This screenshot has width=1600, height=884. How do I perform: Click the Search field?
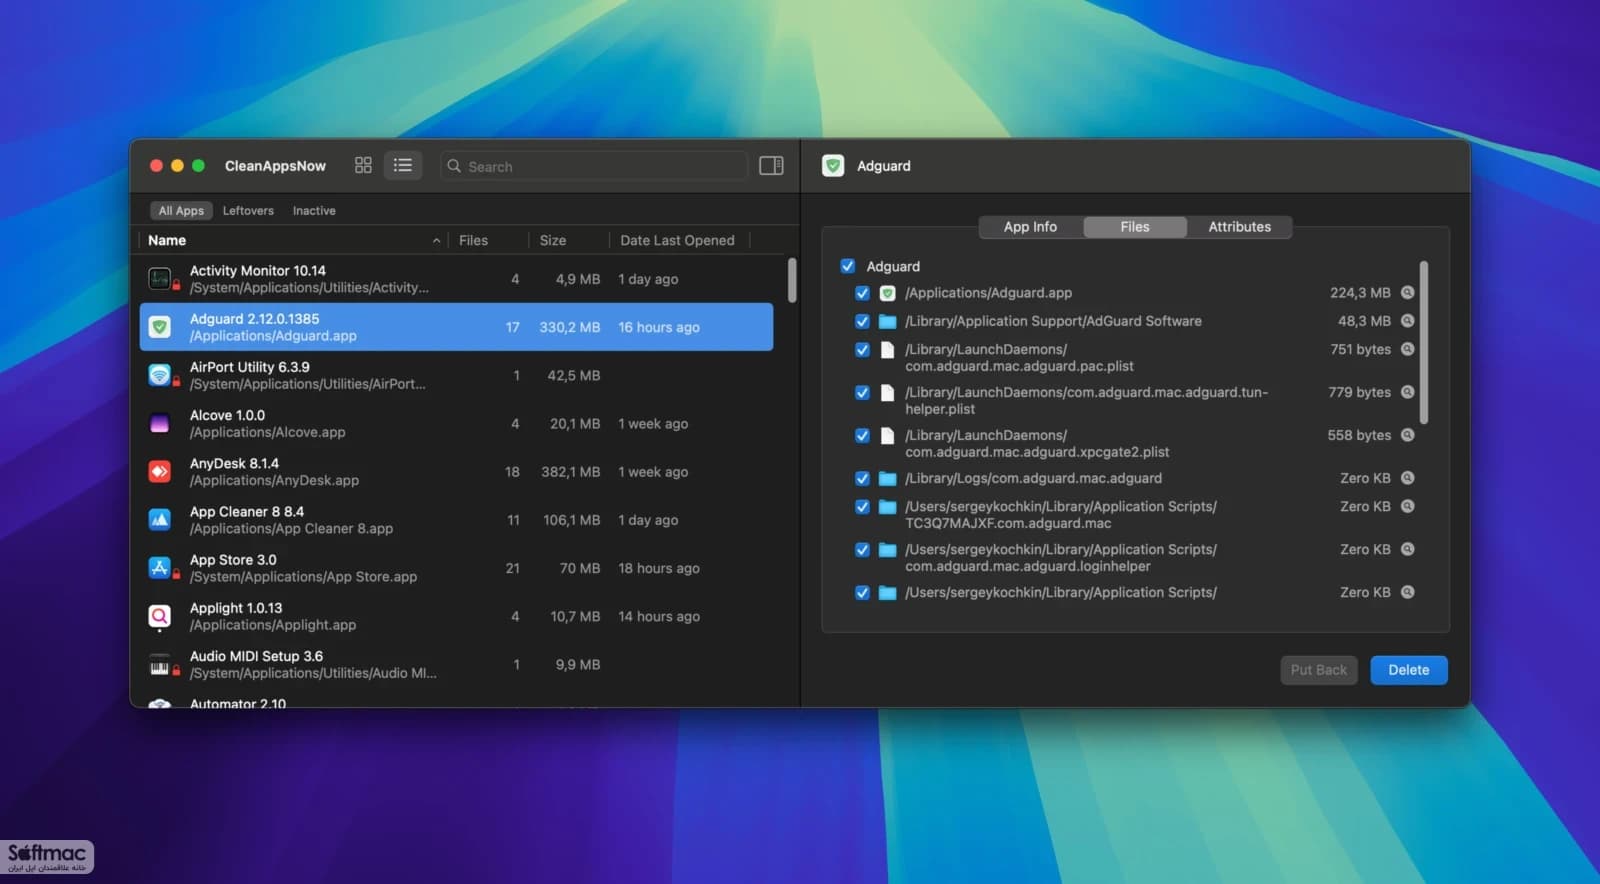(594, 166)
